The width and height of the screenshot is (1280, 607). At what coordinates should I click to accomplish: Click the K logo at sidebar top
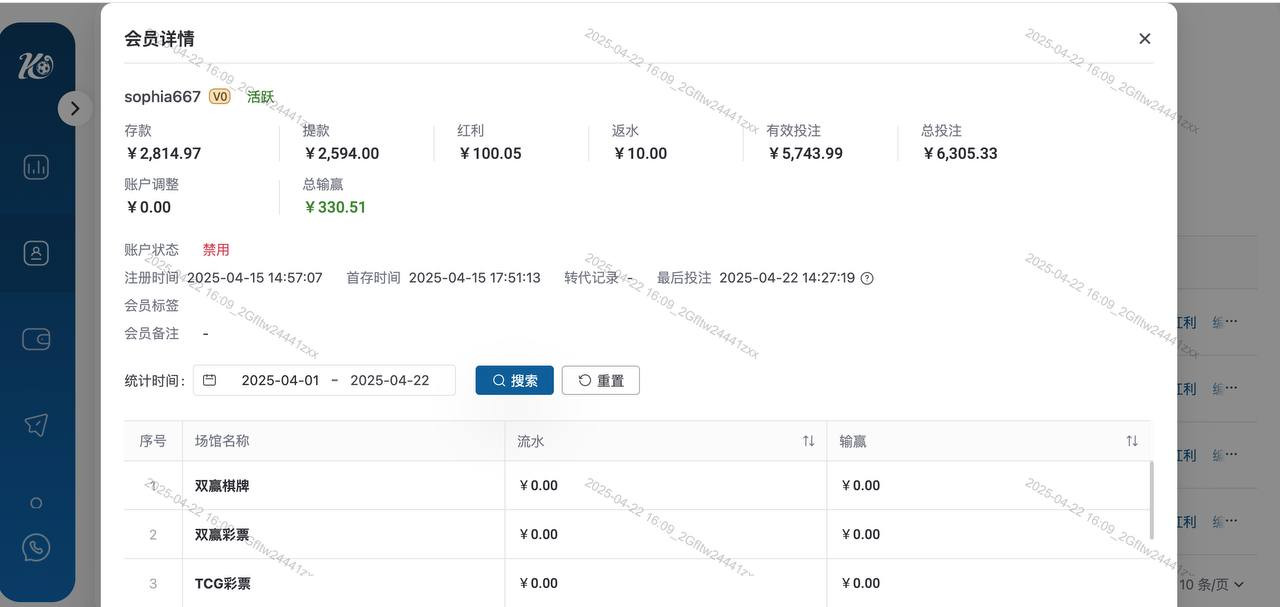36,66
